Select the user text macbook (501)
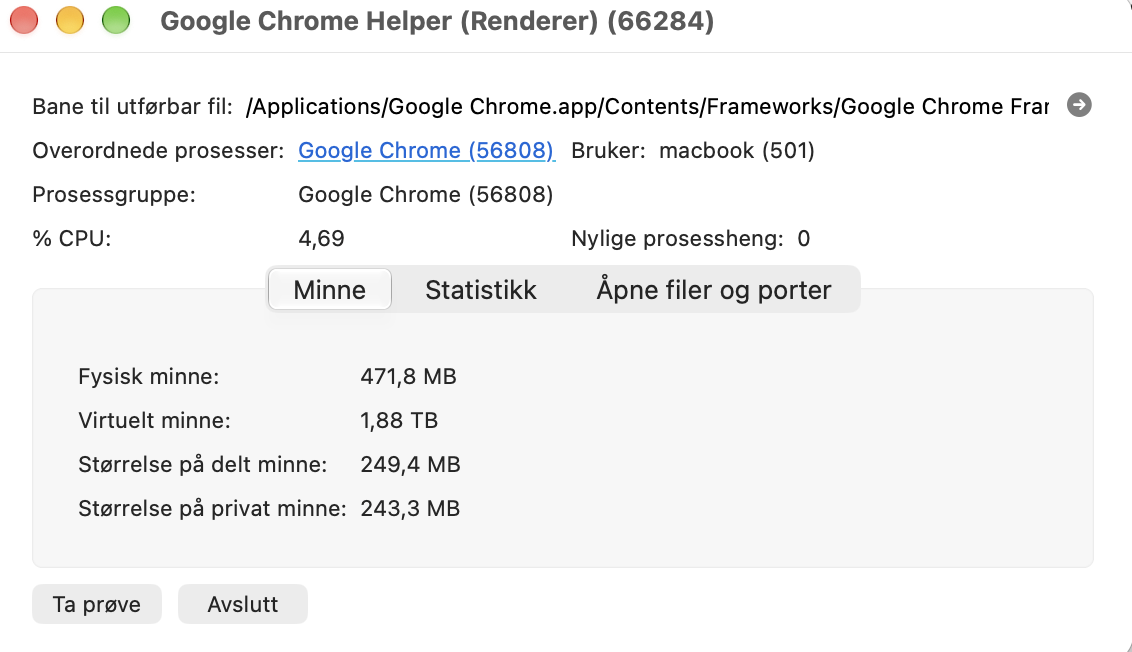The height and width of the screenshot is (652, 1132). pos(737,150)
